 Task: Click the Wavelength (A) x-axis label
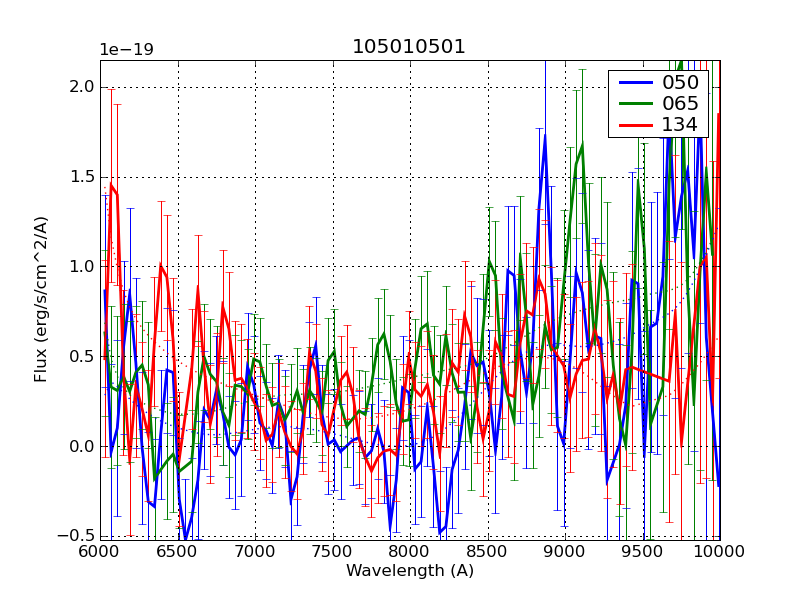tap(410, 571)
